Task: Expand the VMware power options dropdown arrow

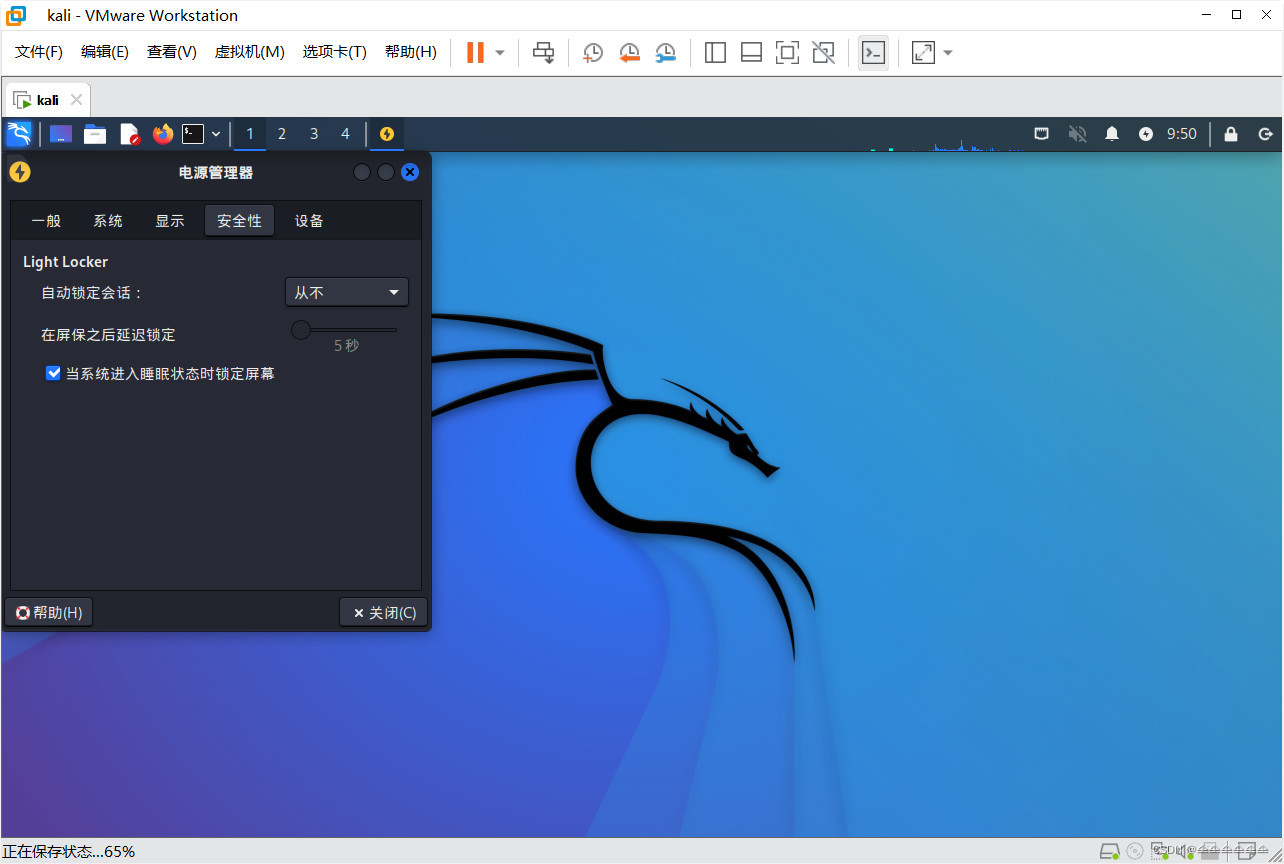Action: (500, 53)
